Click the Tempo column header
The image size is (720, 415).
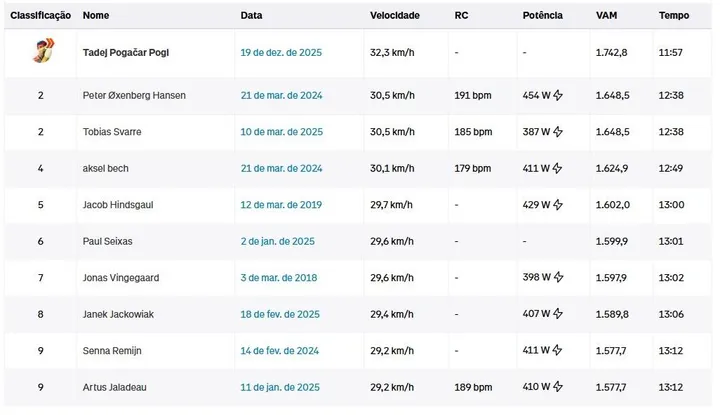[674, 15]
